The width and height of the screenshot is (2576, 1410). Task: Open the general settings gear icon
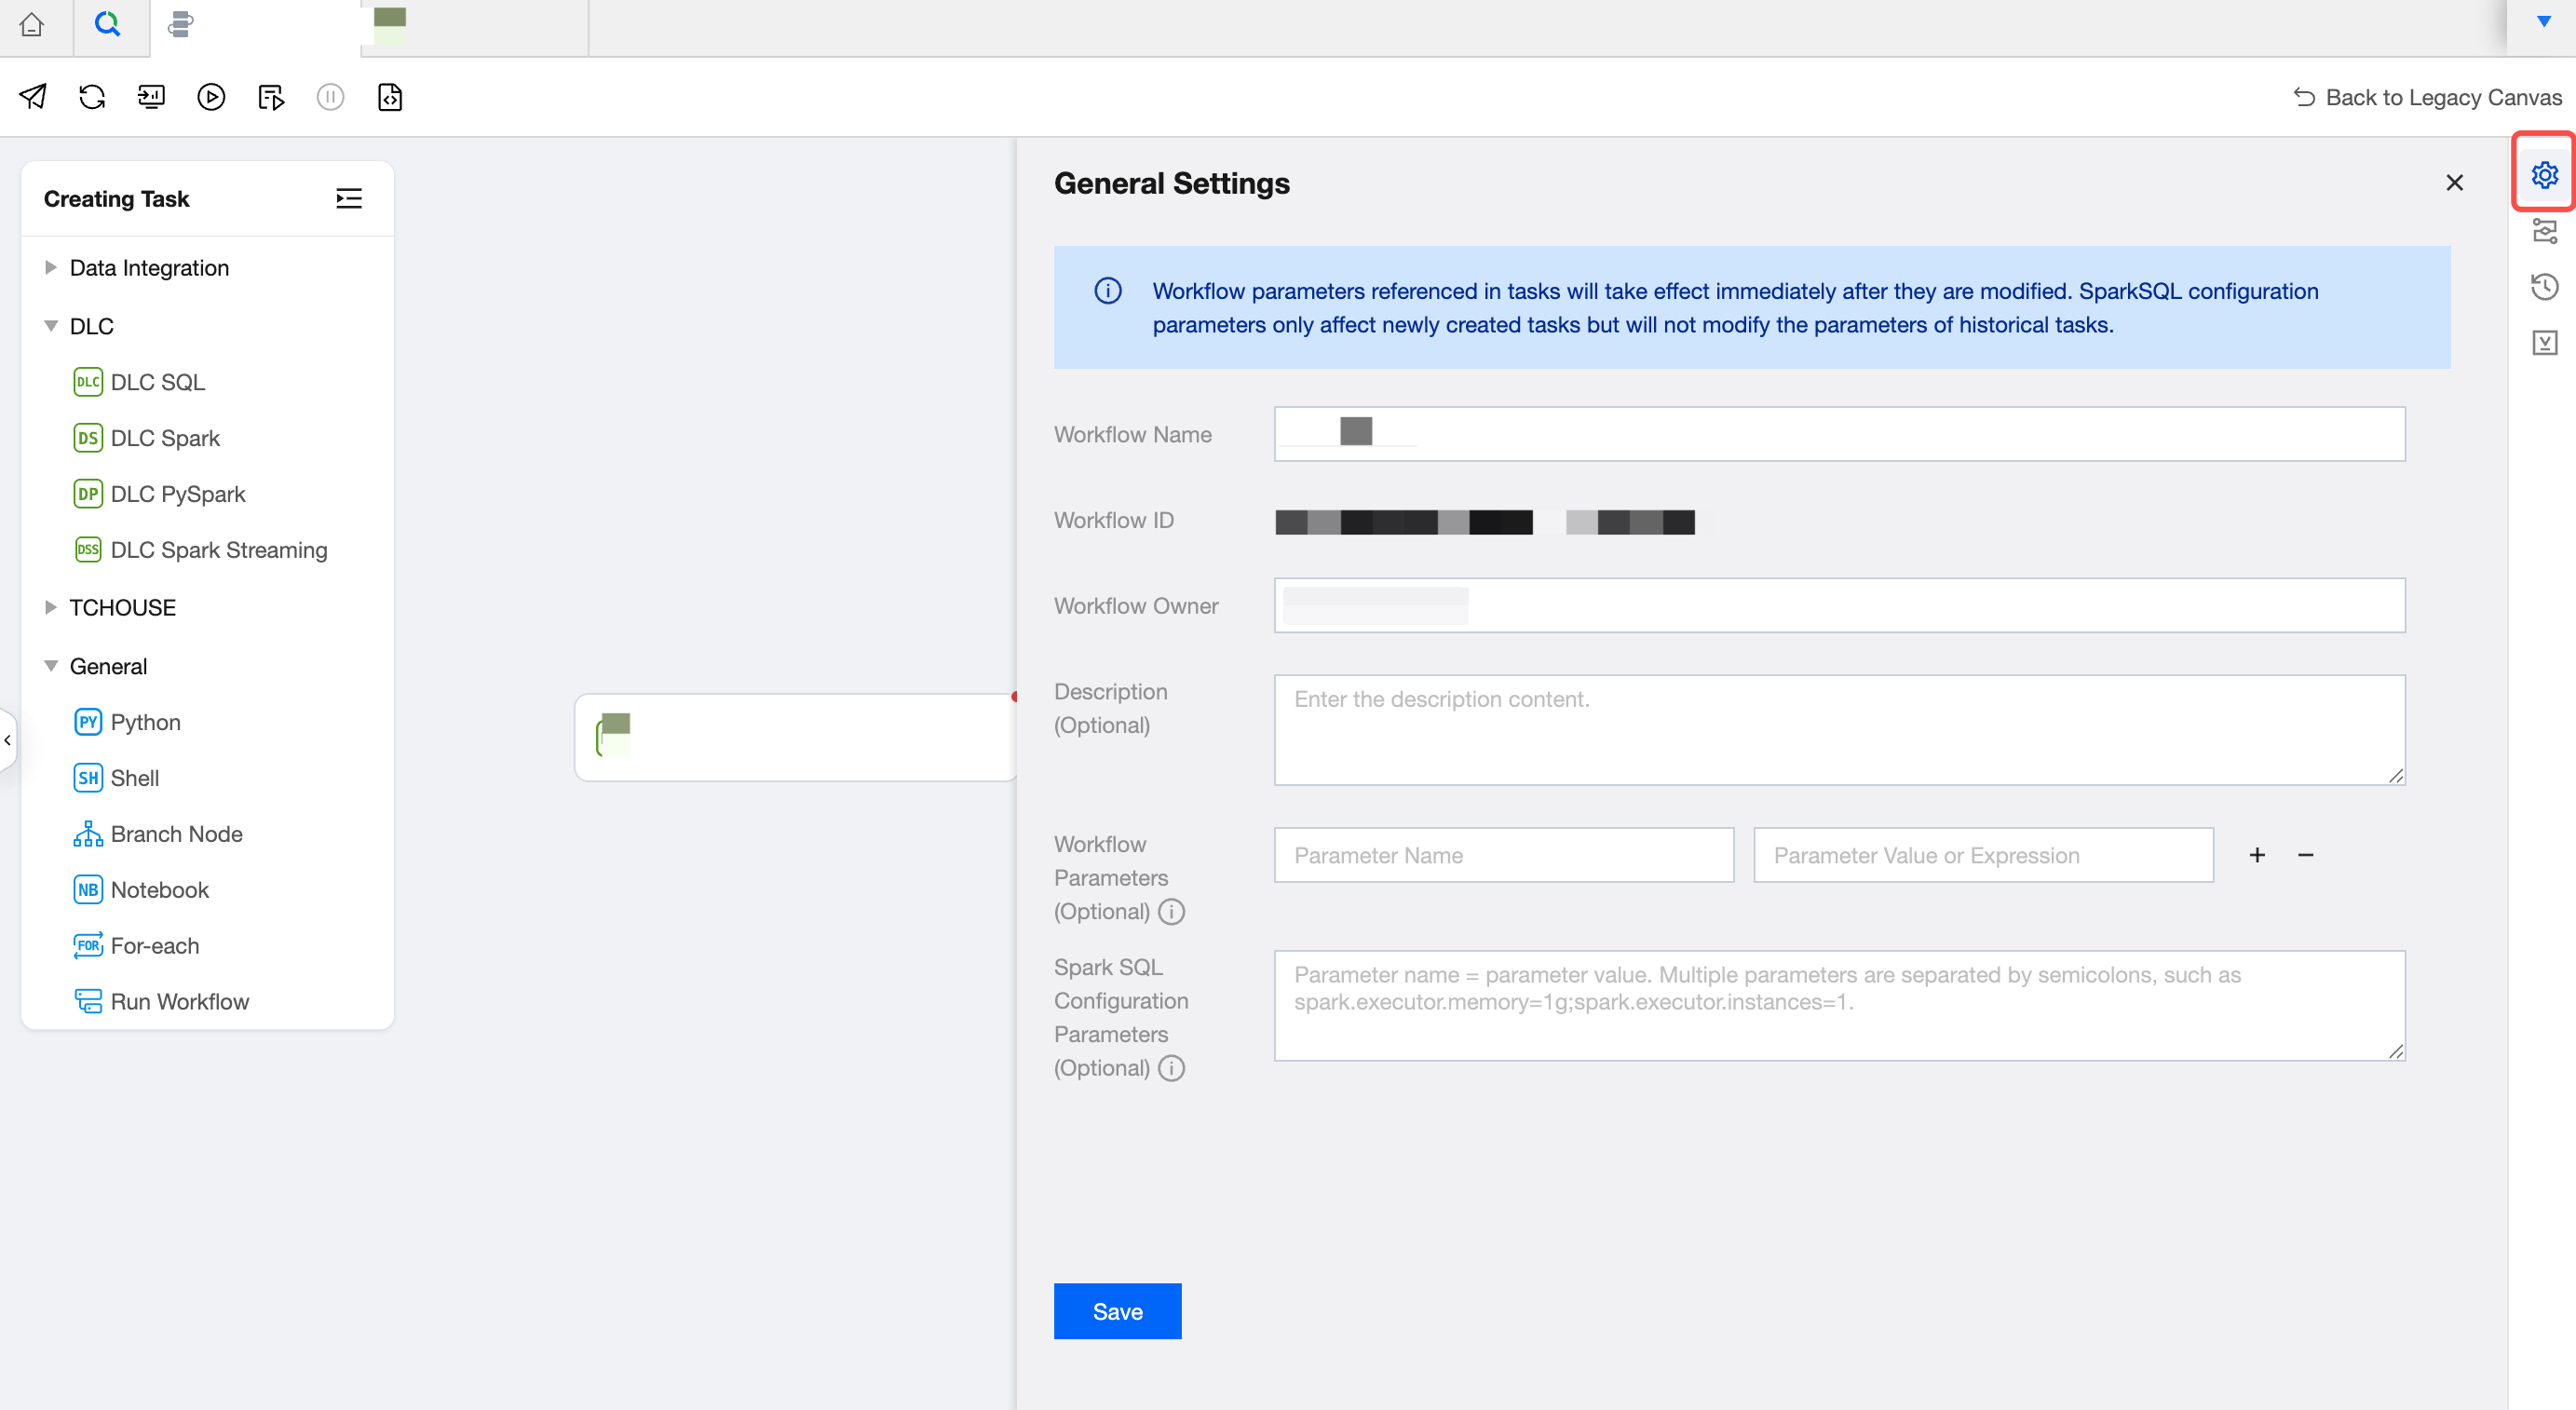(x=2544, y=175)
